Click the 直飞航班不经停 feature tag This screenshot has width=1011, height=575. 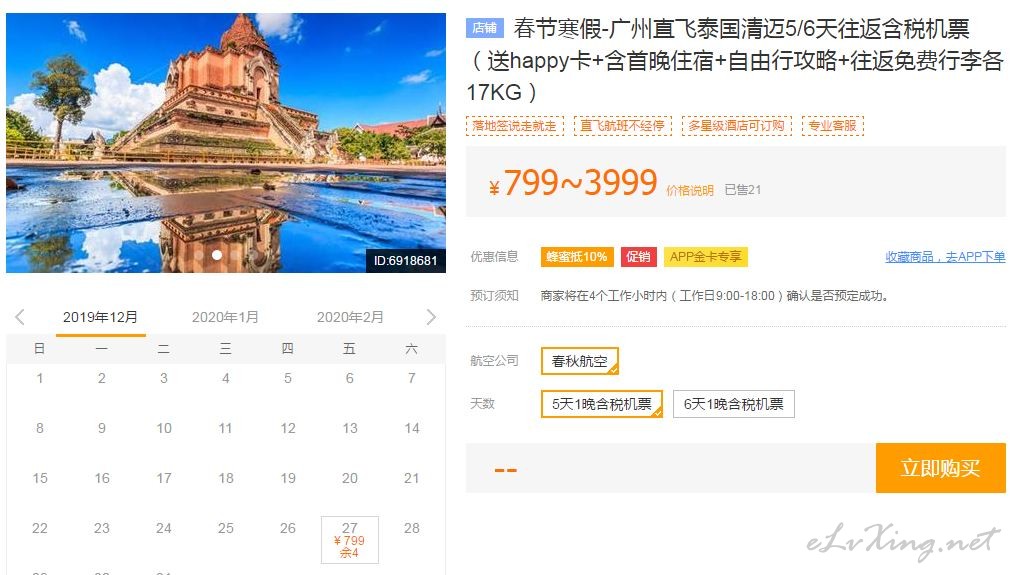622,126
